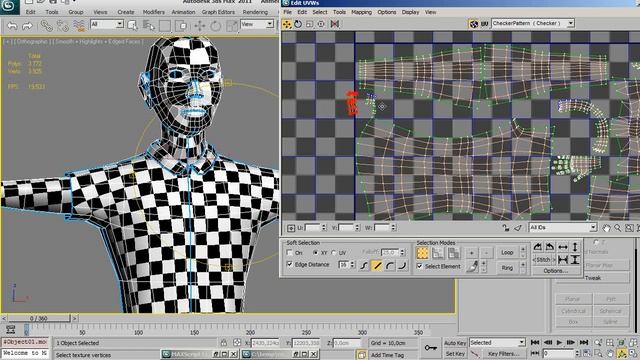Screen dimensions: 640x360
Task: Activate the Select and Scale tool
Action: pyautogui.click(x=232, y=26)
